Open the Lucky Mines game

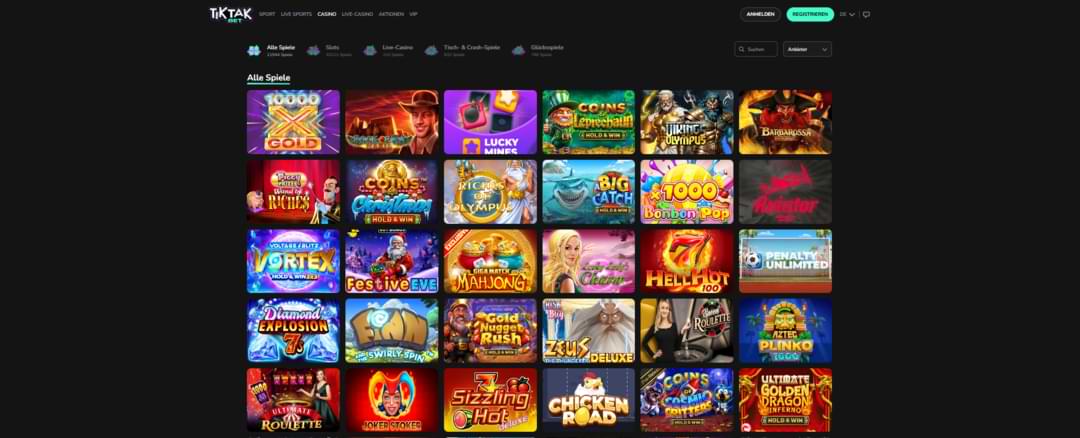490,122
